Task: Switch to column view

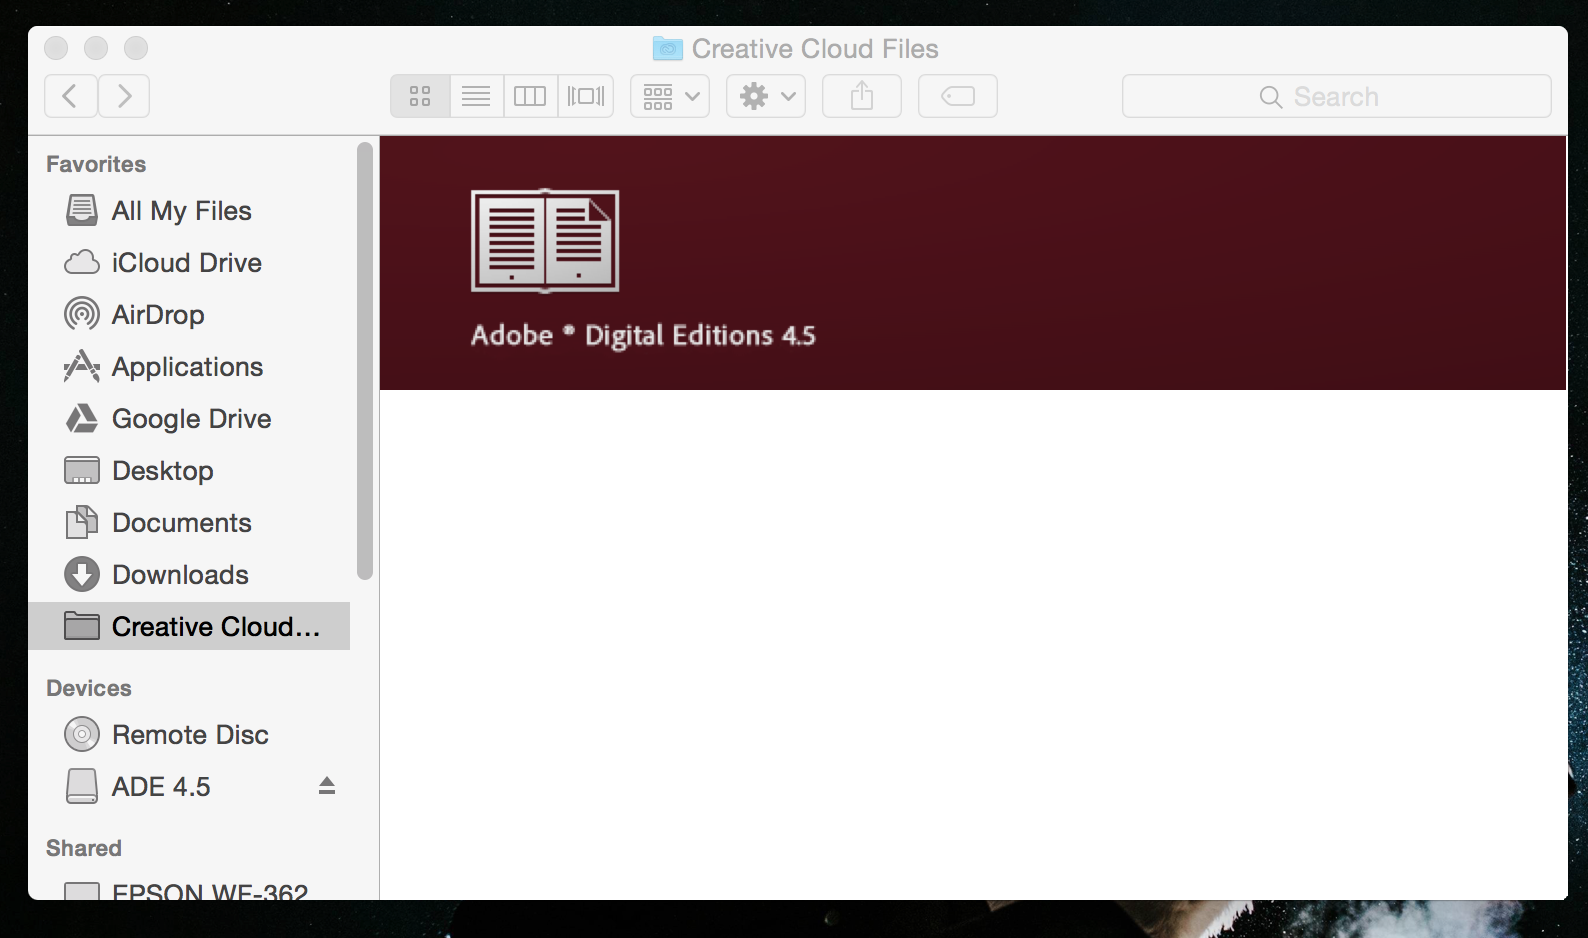Action: coord(530,96)
